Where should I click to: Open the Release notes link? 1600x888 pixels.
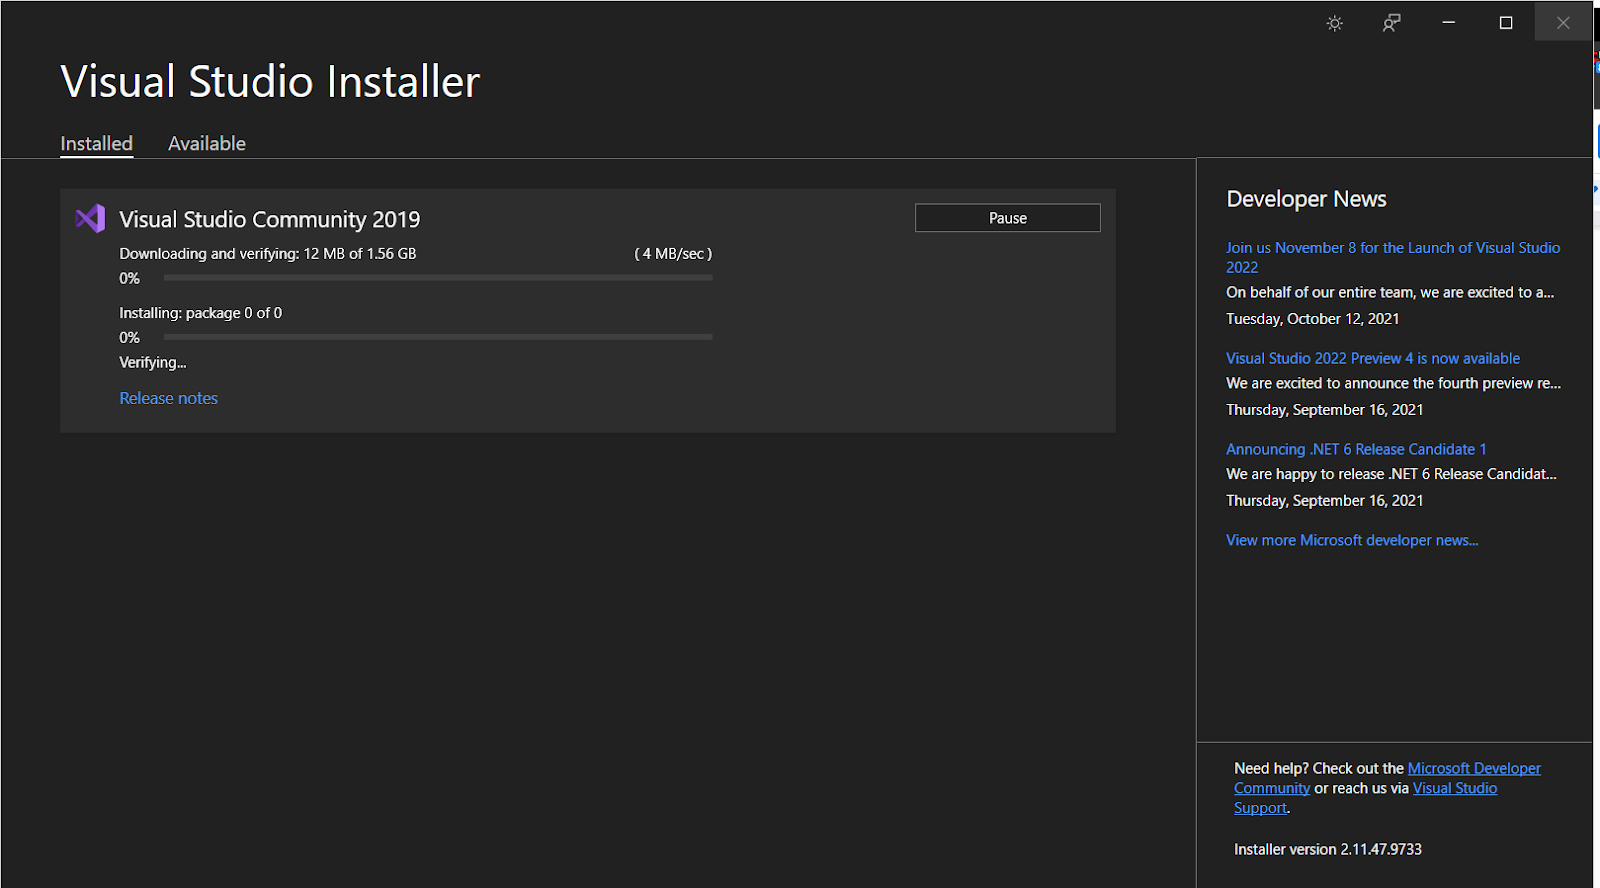(x=168, y=398)
